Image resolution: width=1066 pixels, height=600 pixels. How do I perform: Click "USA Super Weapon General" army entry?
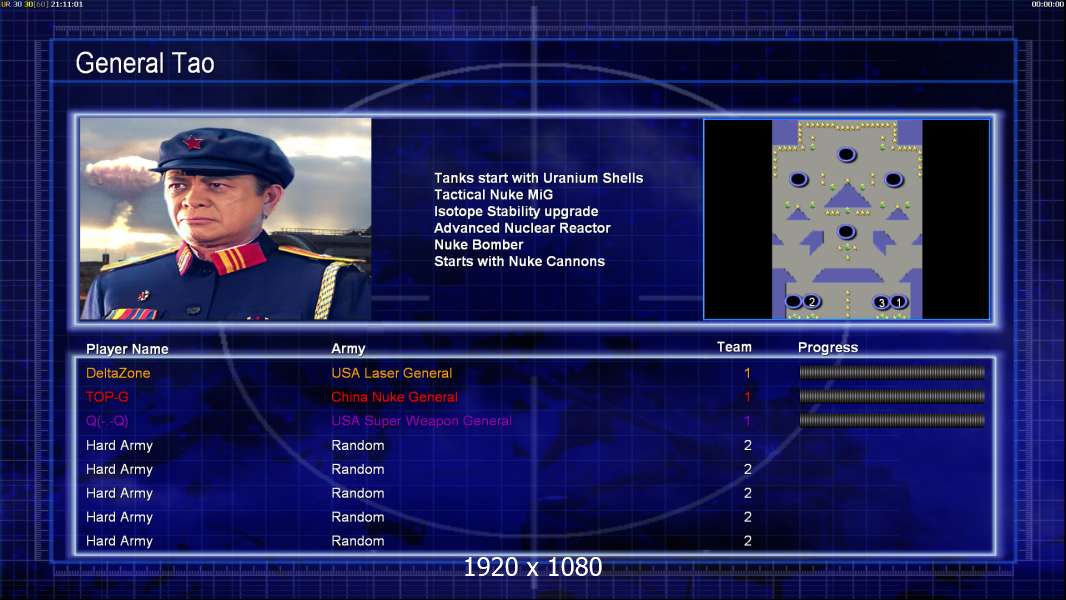(422, 421)
